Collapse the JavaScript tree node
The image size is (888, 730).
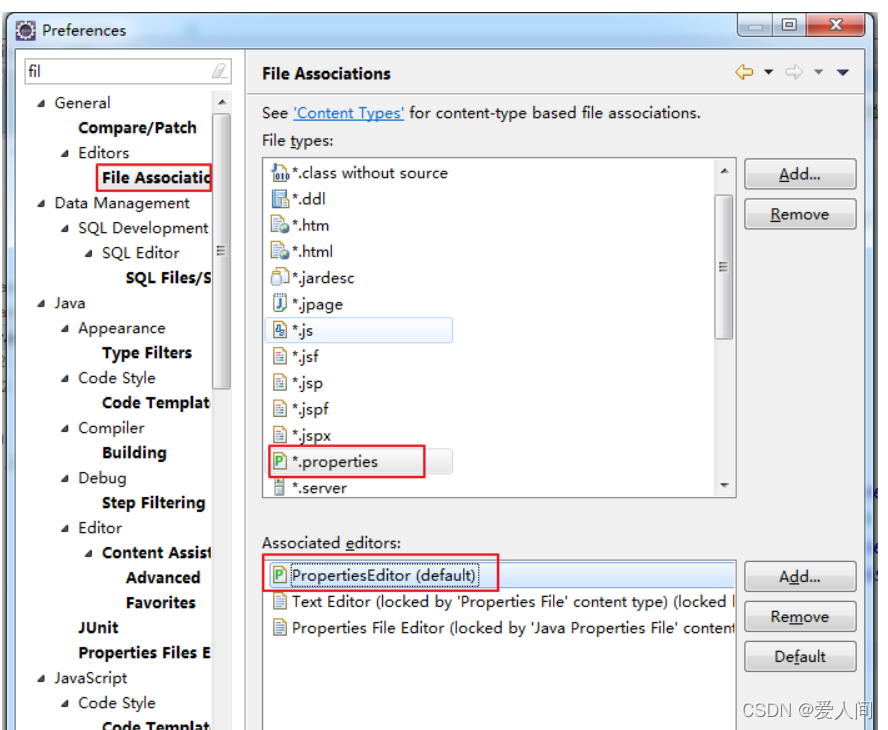coord(41,678)
